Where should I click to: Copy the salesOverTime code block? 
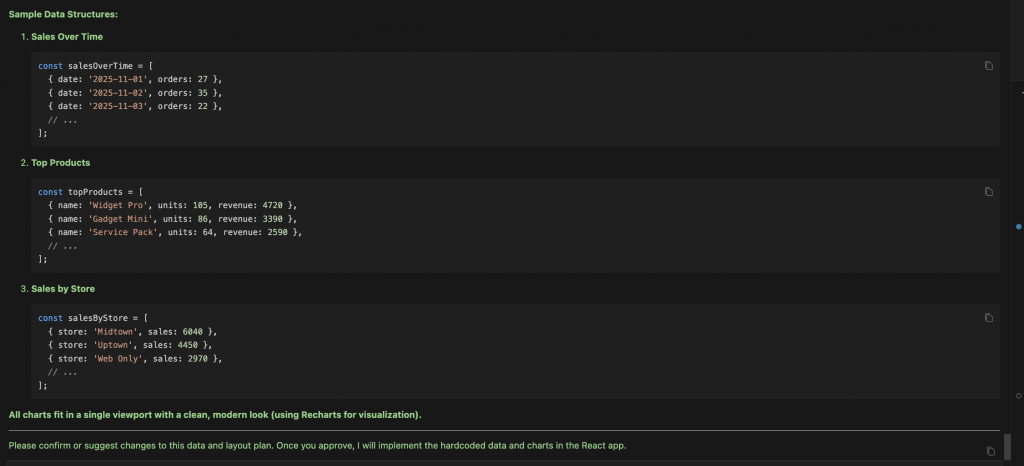989,66
